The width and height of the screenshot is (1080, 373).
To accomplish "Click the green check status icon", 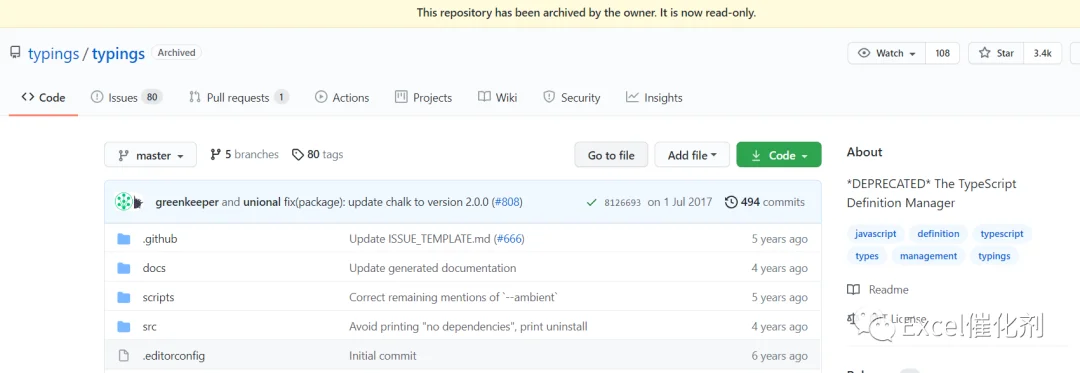I will [x=591, y=202].
